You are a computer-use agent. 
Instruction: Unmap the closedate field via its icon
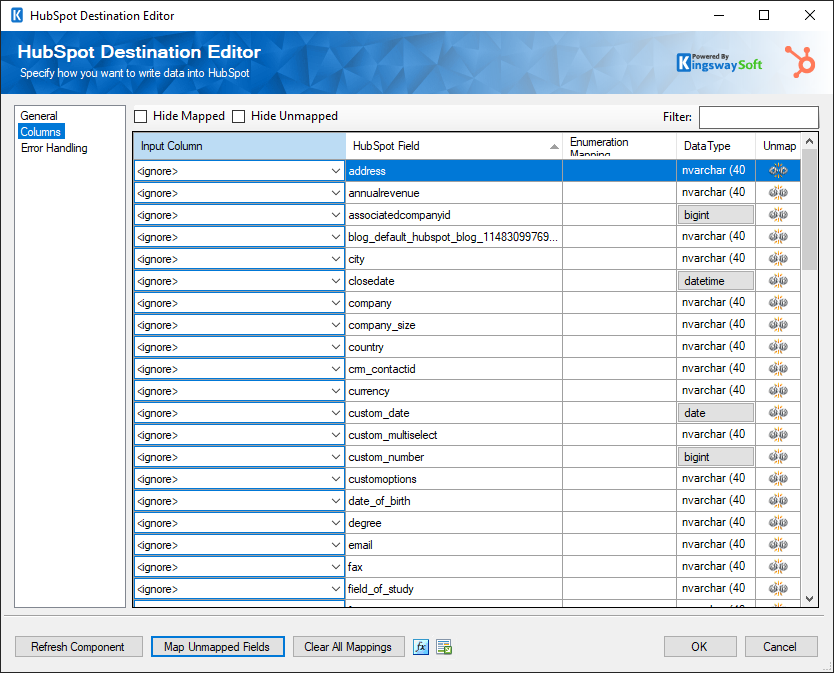(778, 281)
